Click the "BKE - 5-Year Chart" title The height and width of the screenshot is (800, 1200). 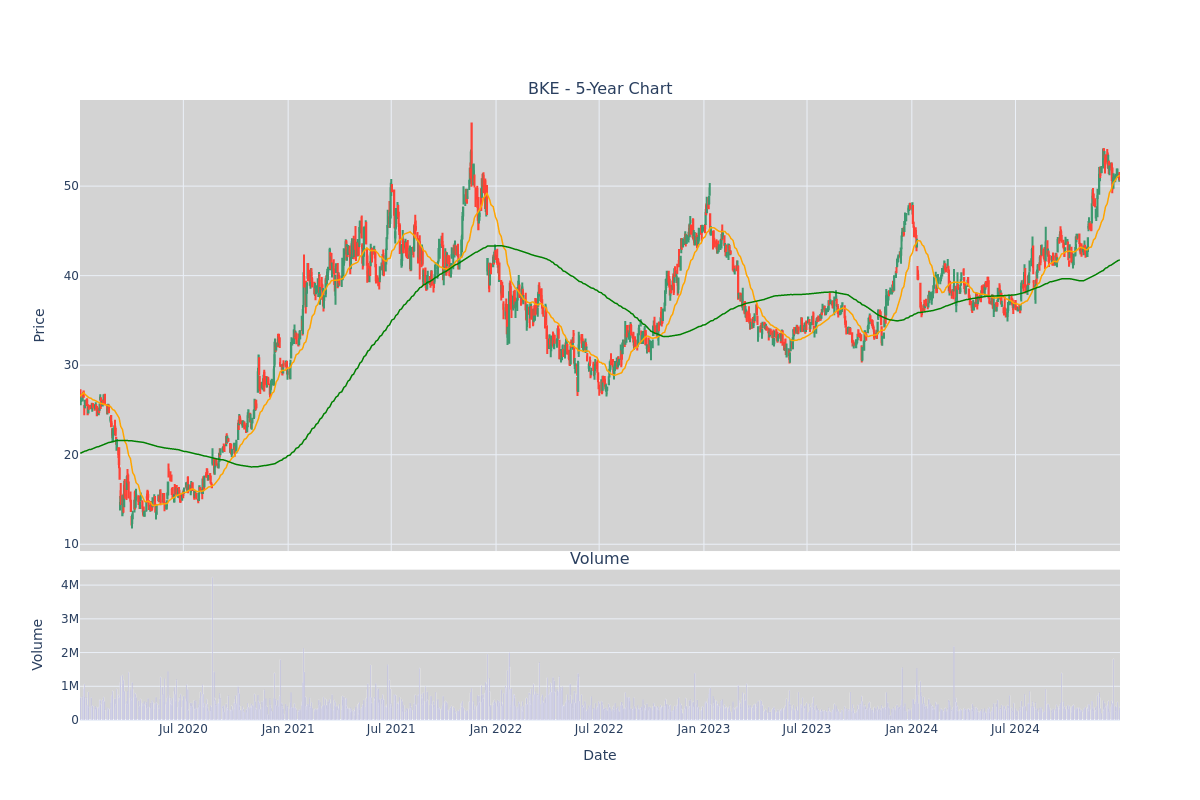pyautogui.click(x=600, y=89)
